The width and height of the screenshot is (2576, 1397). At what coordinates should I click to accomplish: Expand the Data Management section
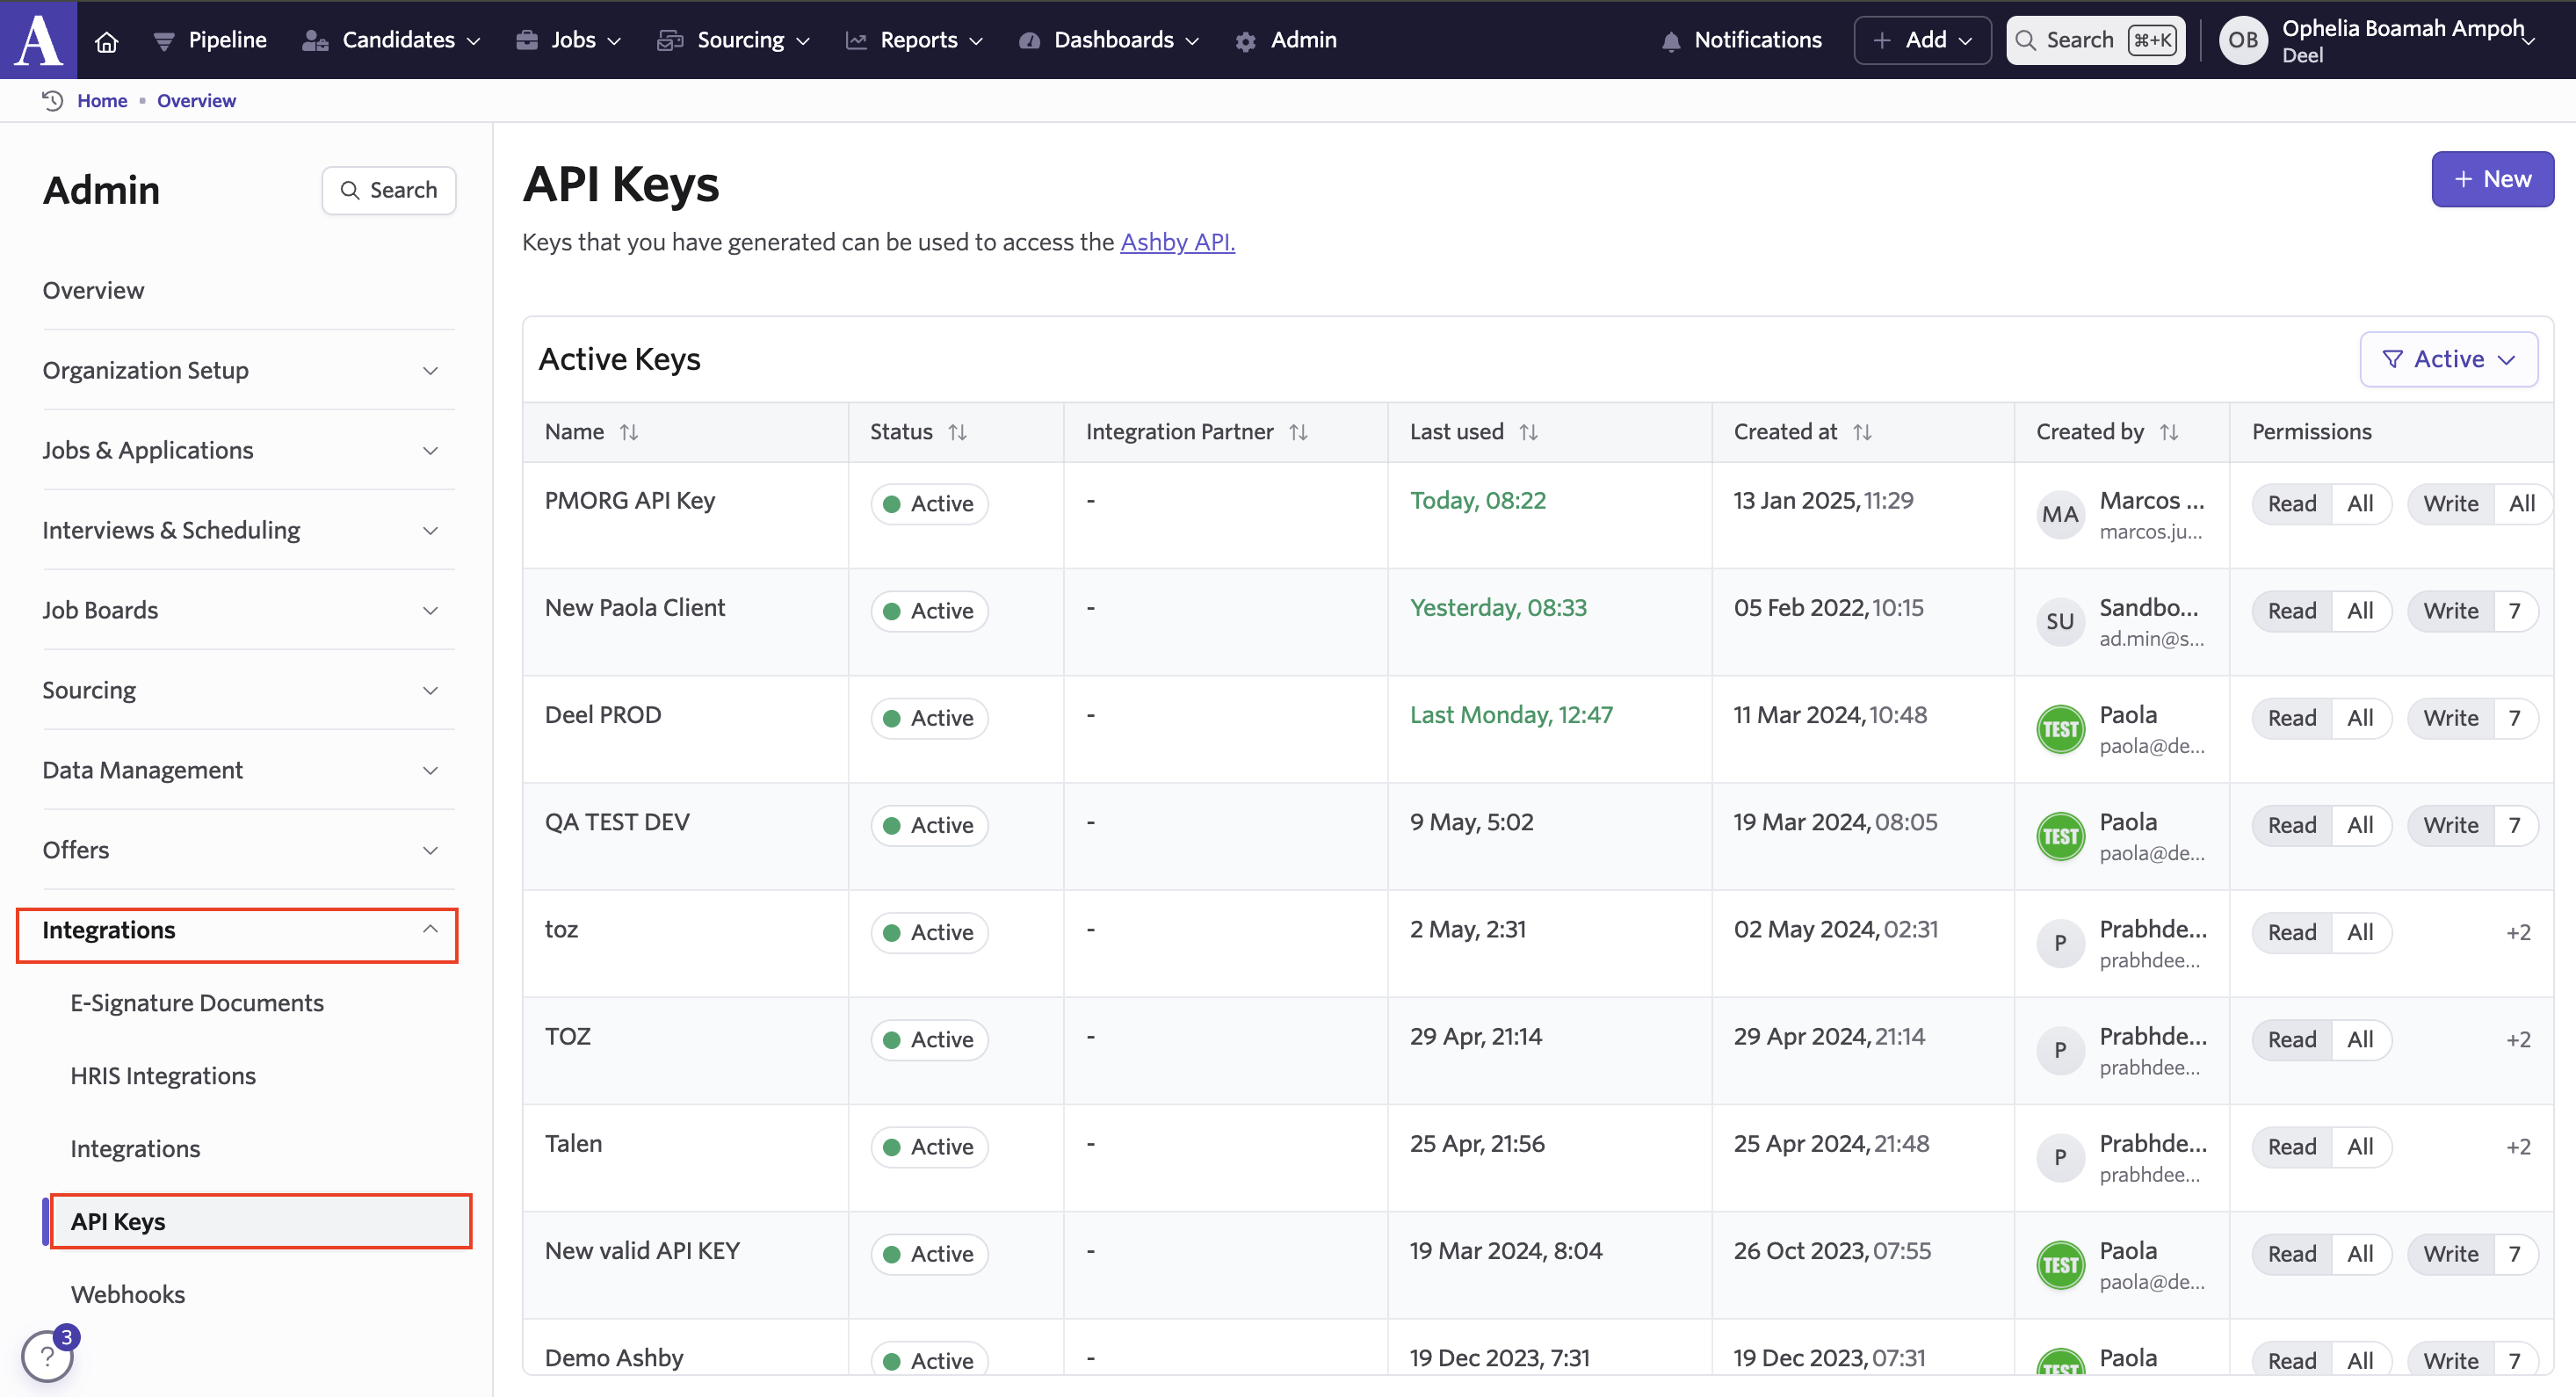click(248, 770)
